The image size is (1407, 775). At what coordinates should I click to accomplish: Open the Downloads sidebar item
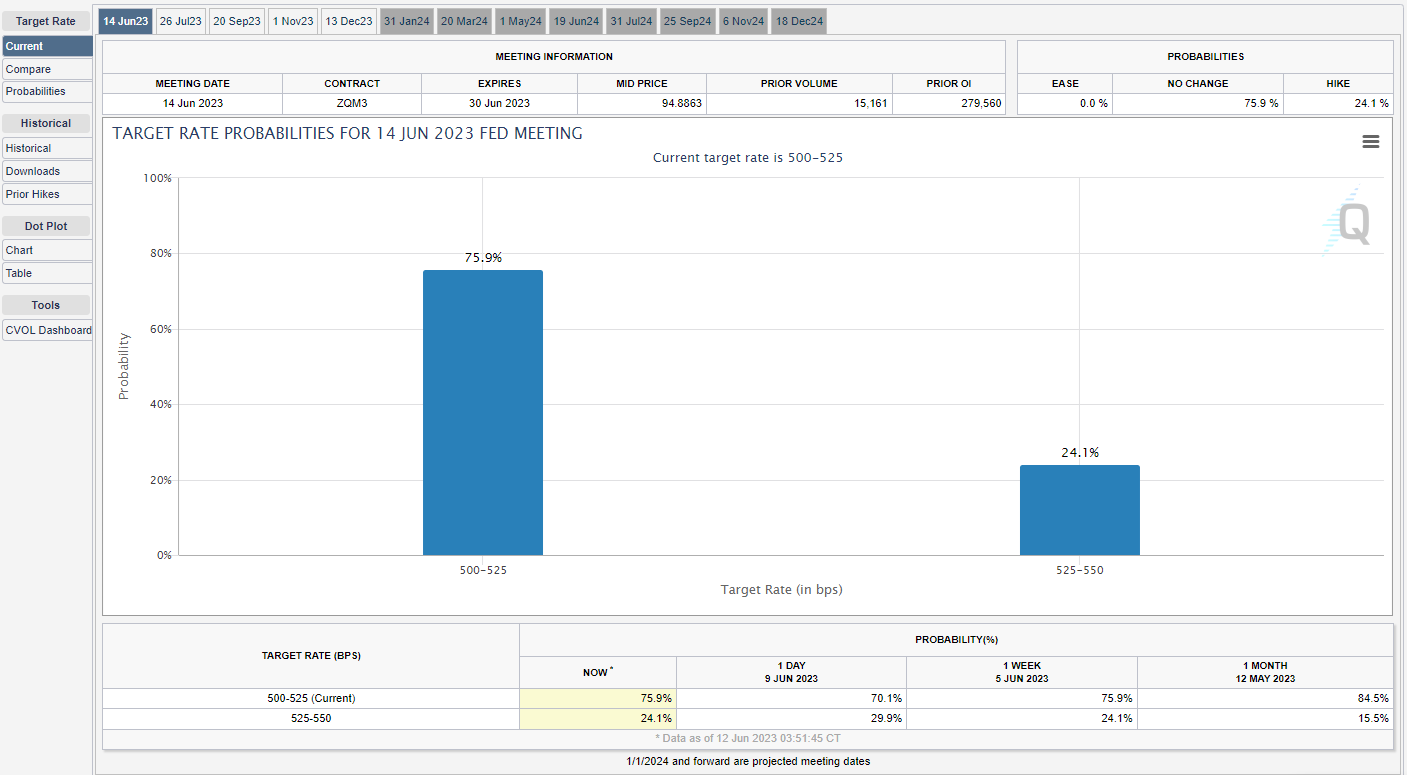click(47, 171)
